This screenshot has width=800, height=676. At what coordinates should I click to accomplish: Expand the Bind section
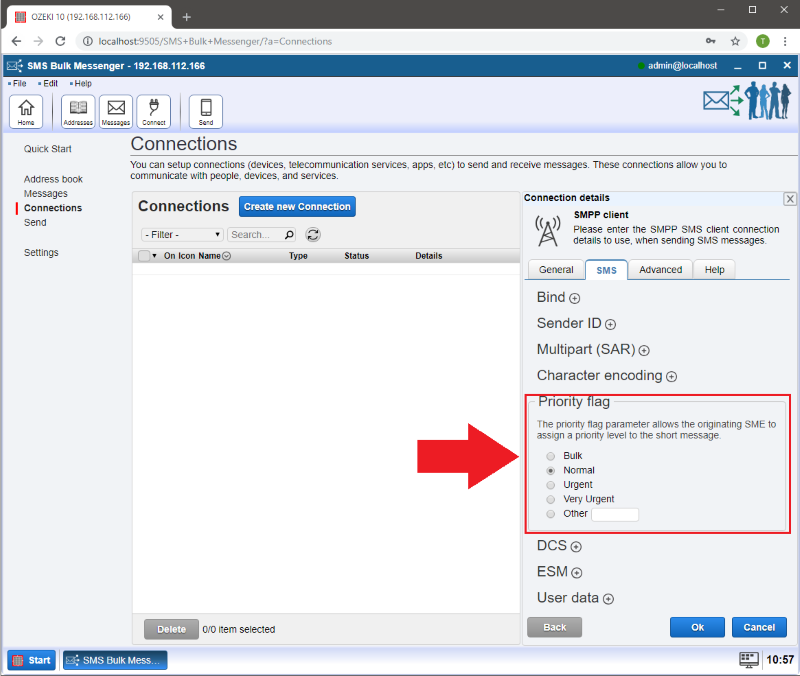click(x=575, y=298)
